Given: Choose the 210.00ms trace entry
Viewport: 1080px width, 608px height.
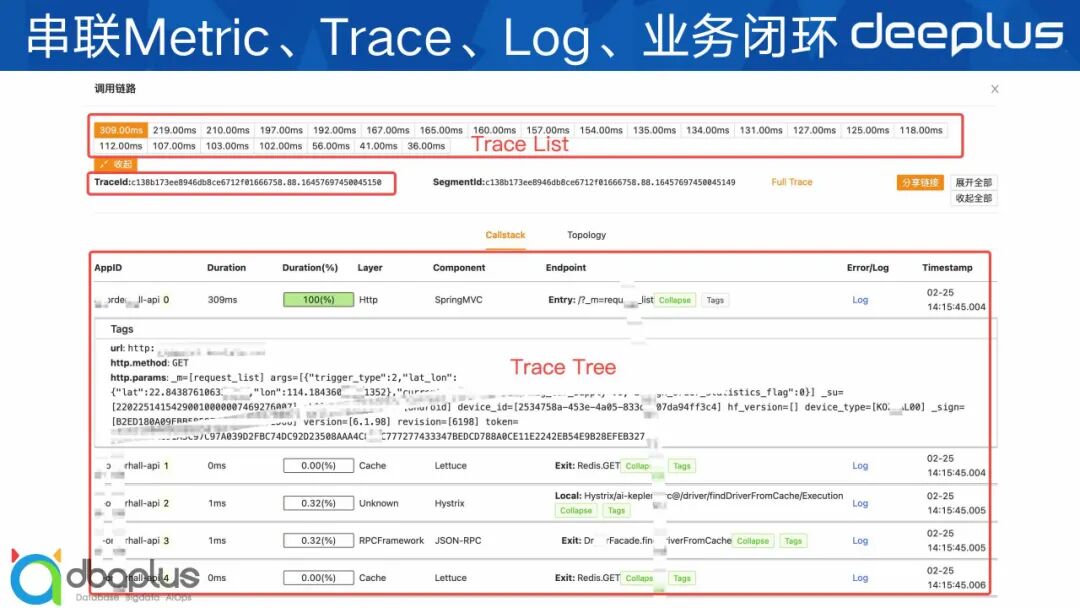Looking at the screenshot, I should [x=227, y=129].
